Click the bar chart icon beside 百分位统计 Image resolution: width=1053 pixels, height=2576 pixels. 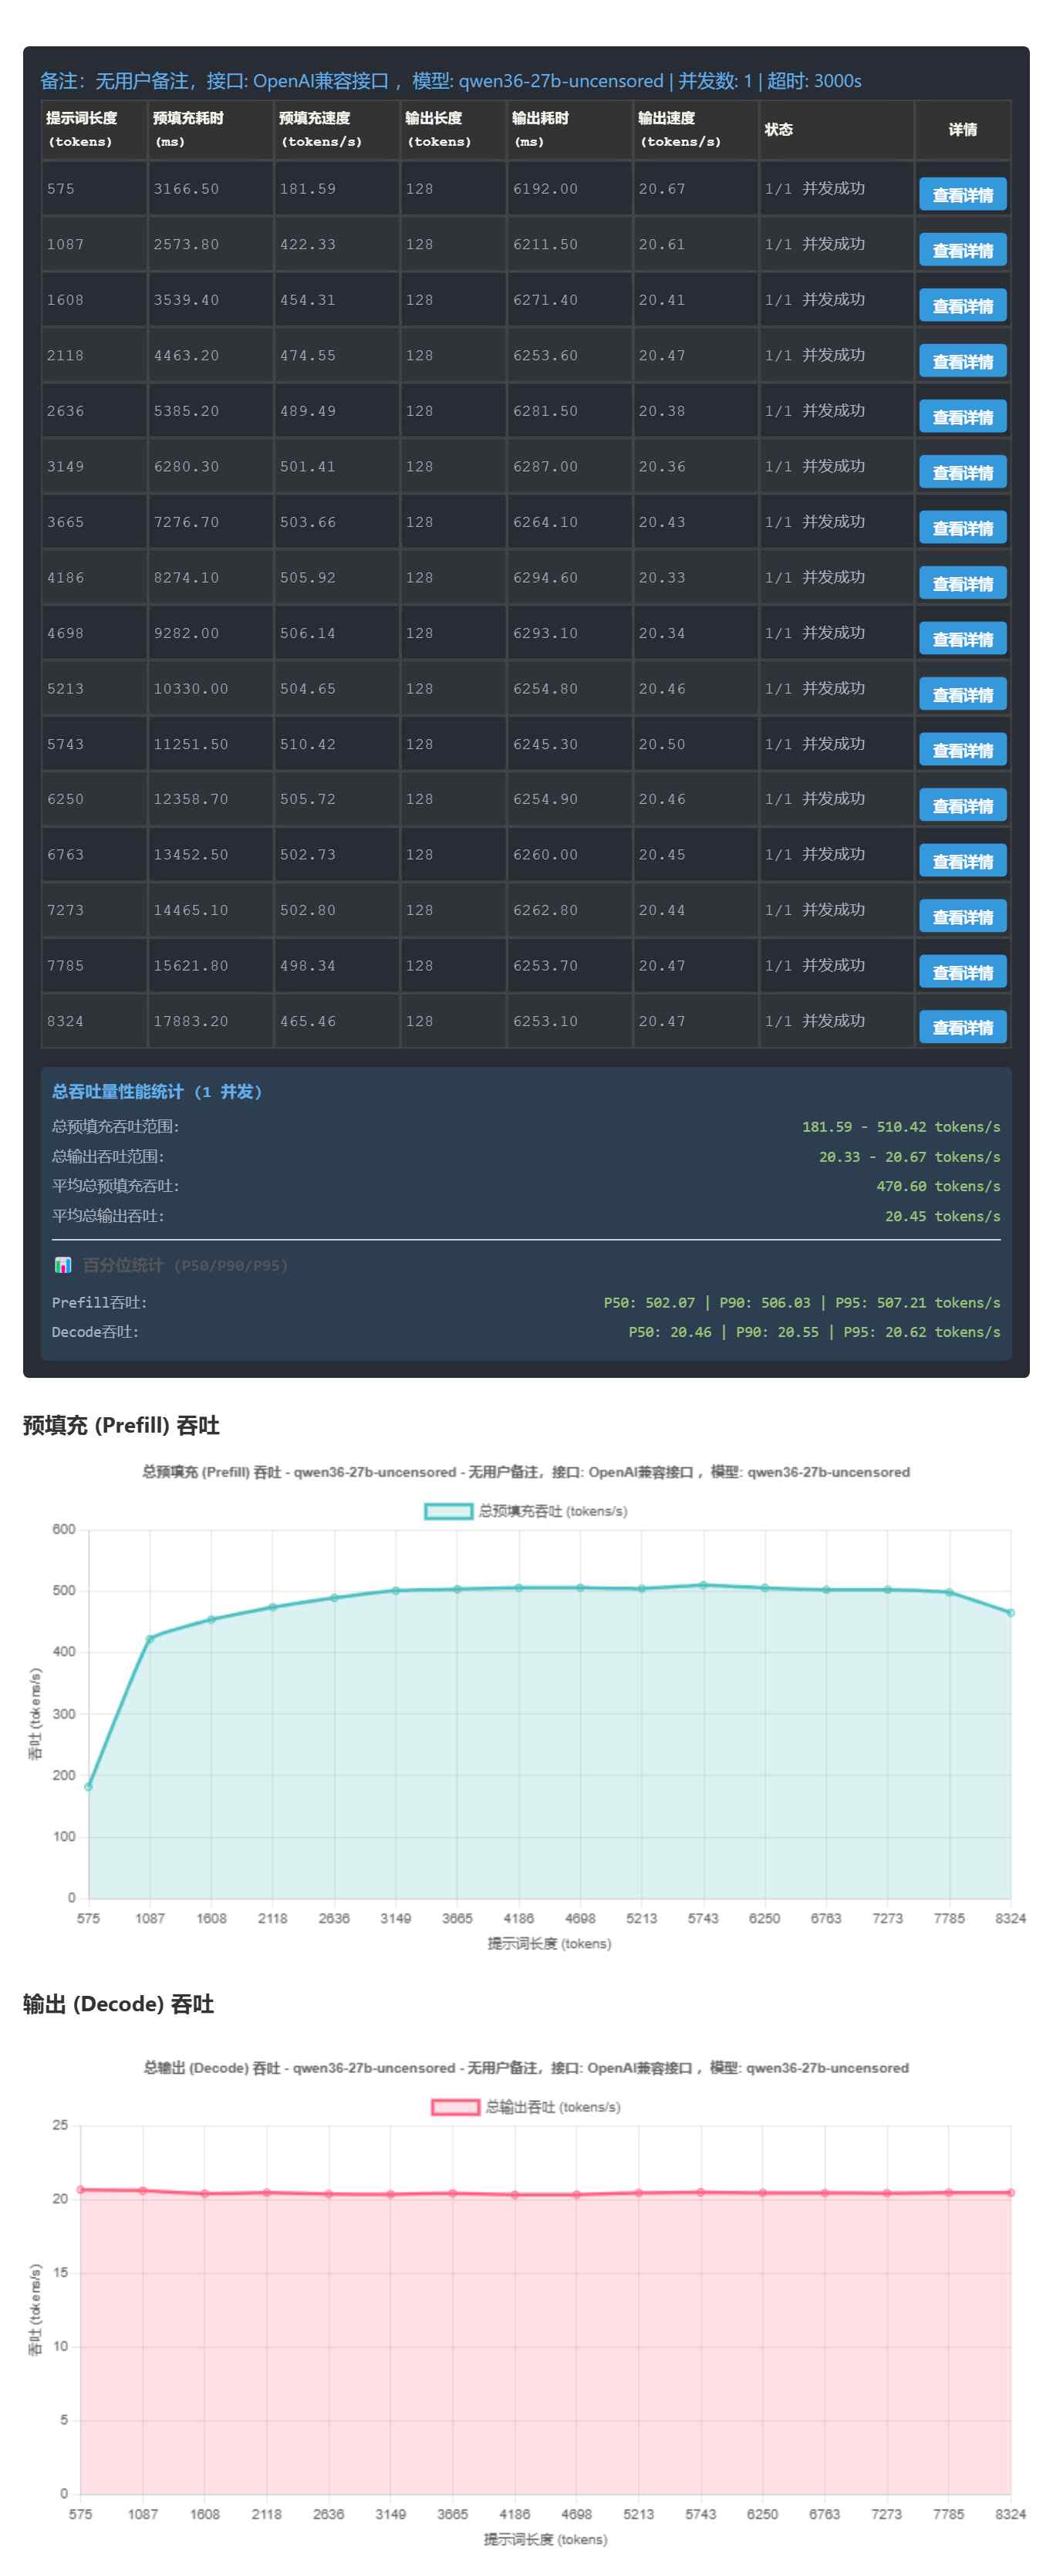[x=63, y=1265]
